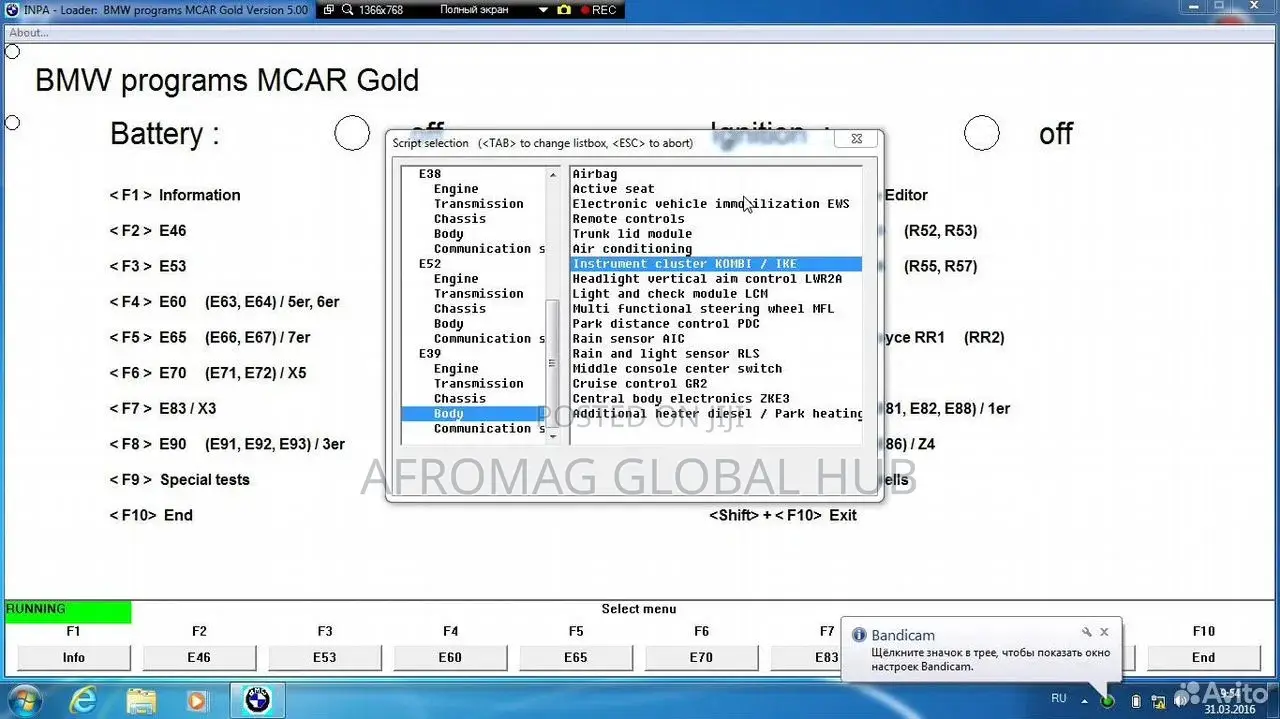
Task: Choose Cruise control GR2 script
Action: pos(640,384)
